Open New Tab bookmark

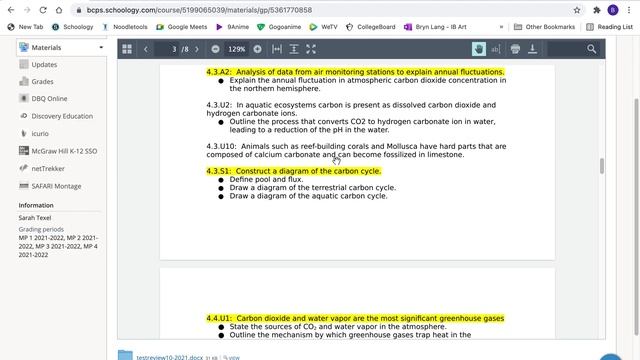coord(25,27)
